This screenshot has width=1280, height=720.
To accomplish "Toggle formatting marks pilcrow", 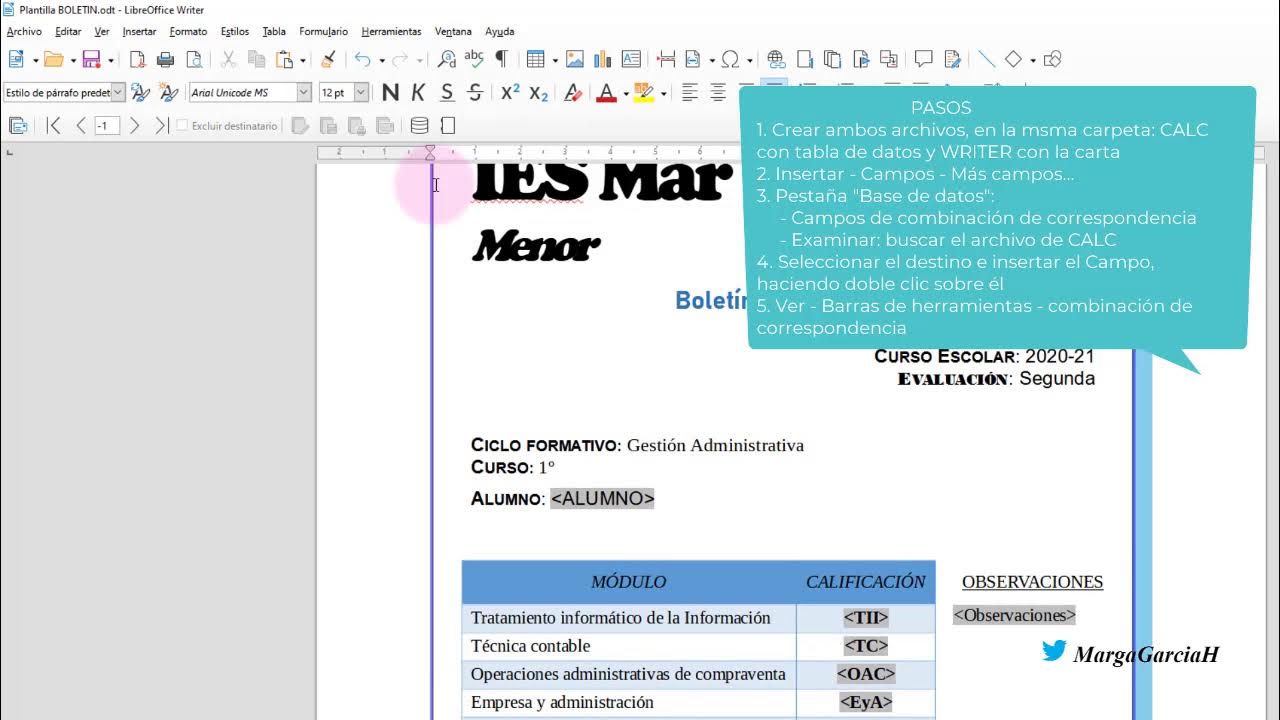I will [501, 60].
